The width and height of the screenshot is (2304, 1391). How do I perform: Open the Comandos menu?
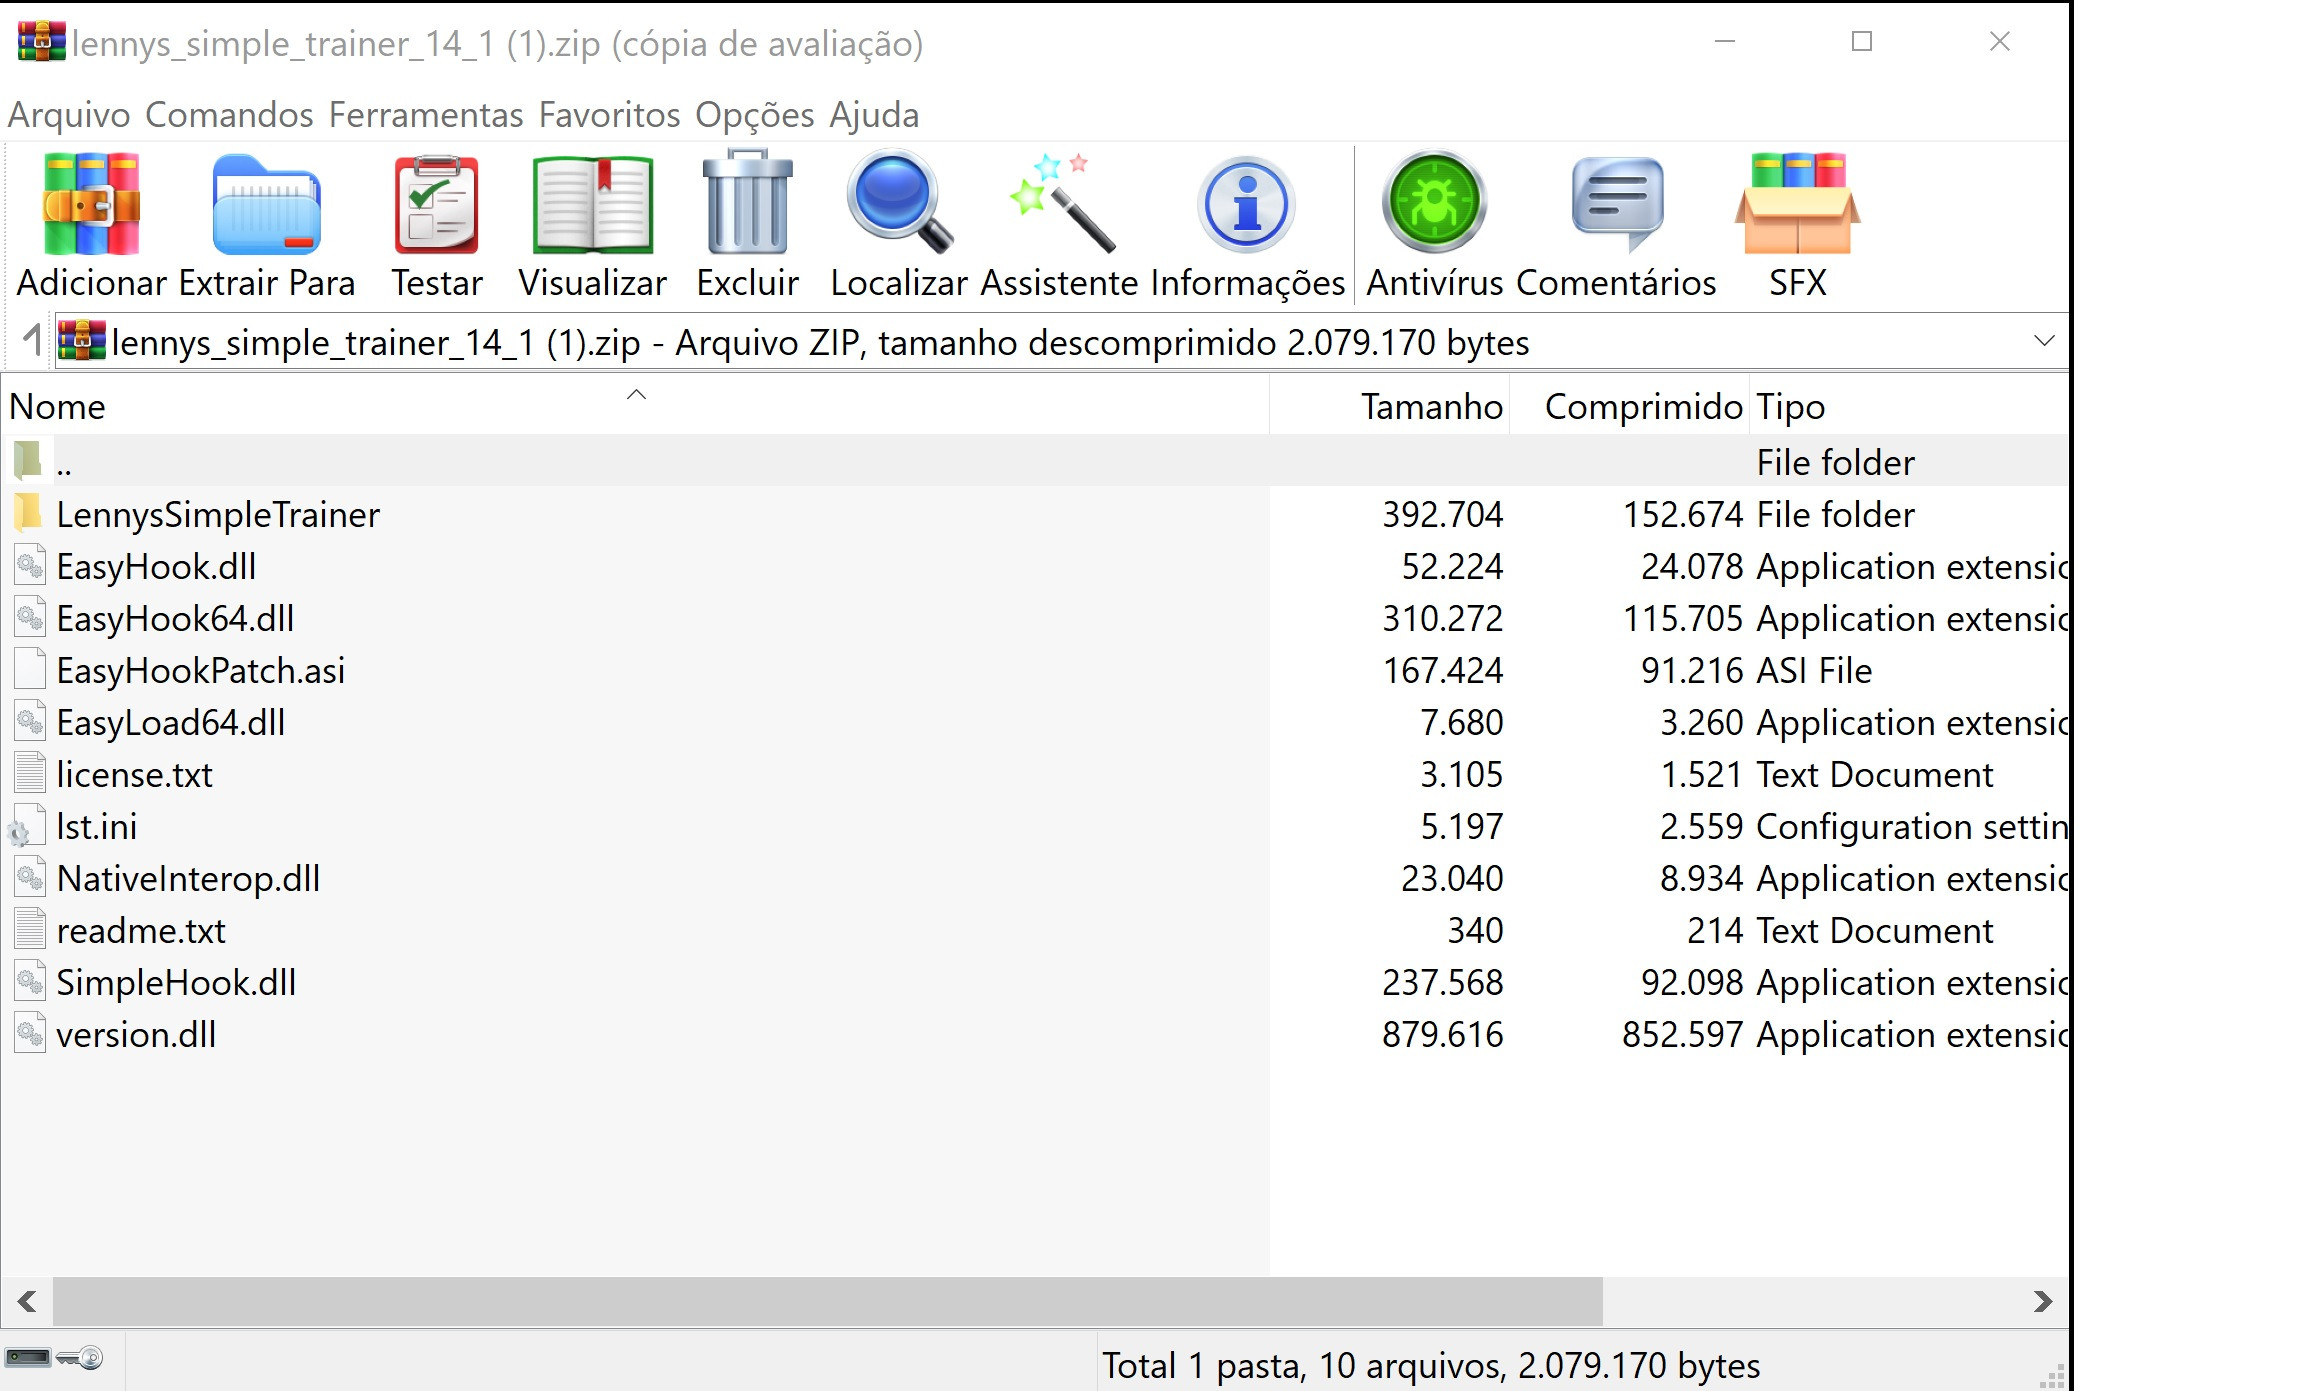(229, 115)
